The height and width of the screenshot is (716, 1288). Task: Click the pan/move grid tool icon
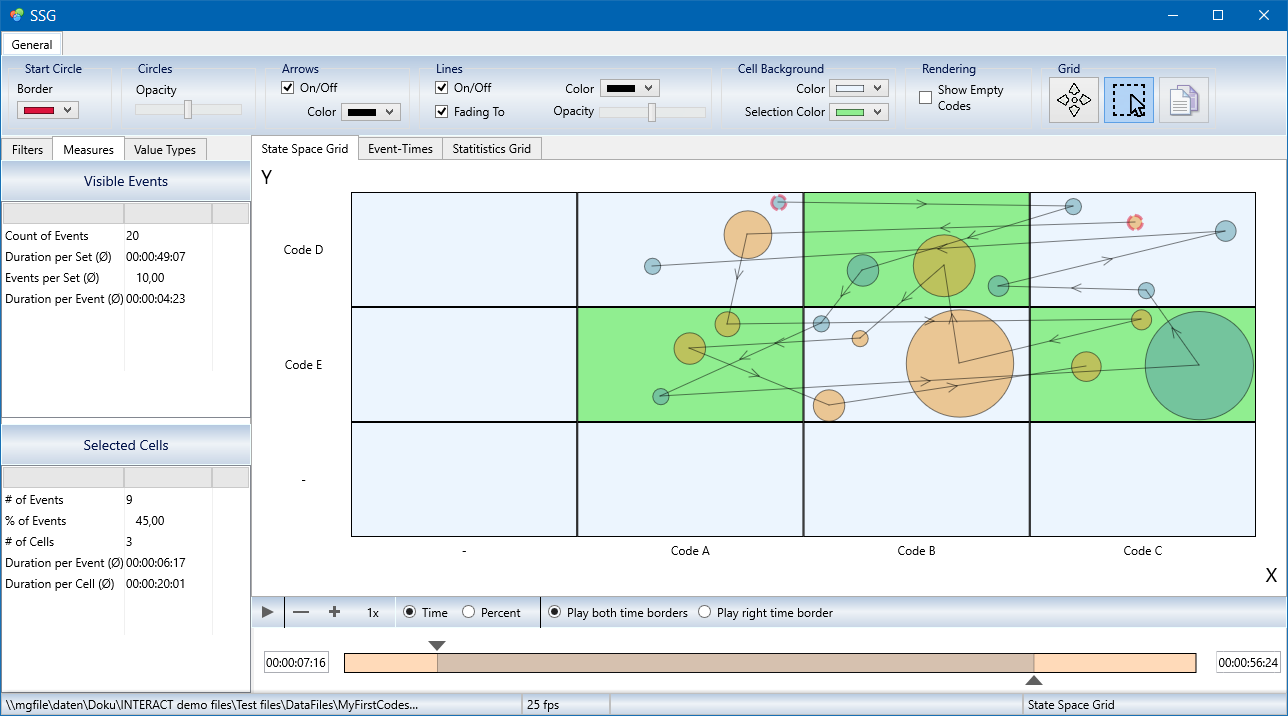coord(1074,101)
